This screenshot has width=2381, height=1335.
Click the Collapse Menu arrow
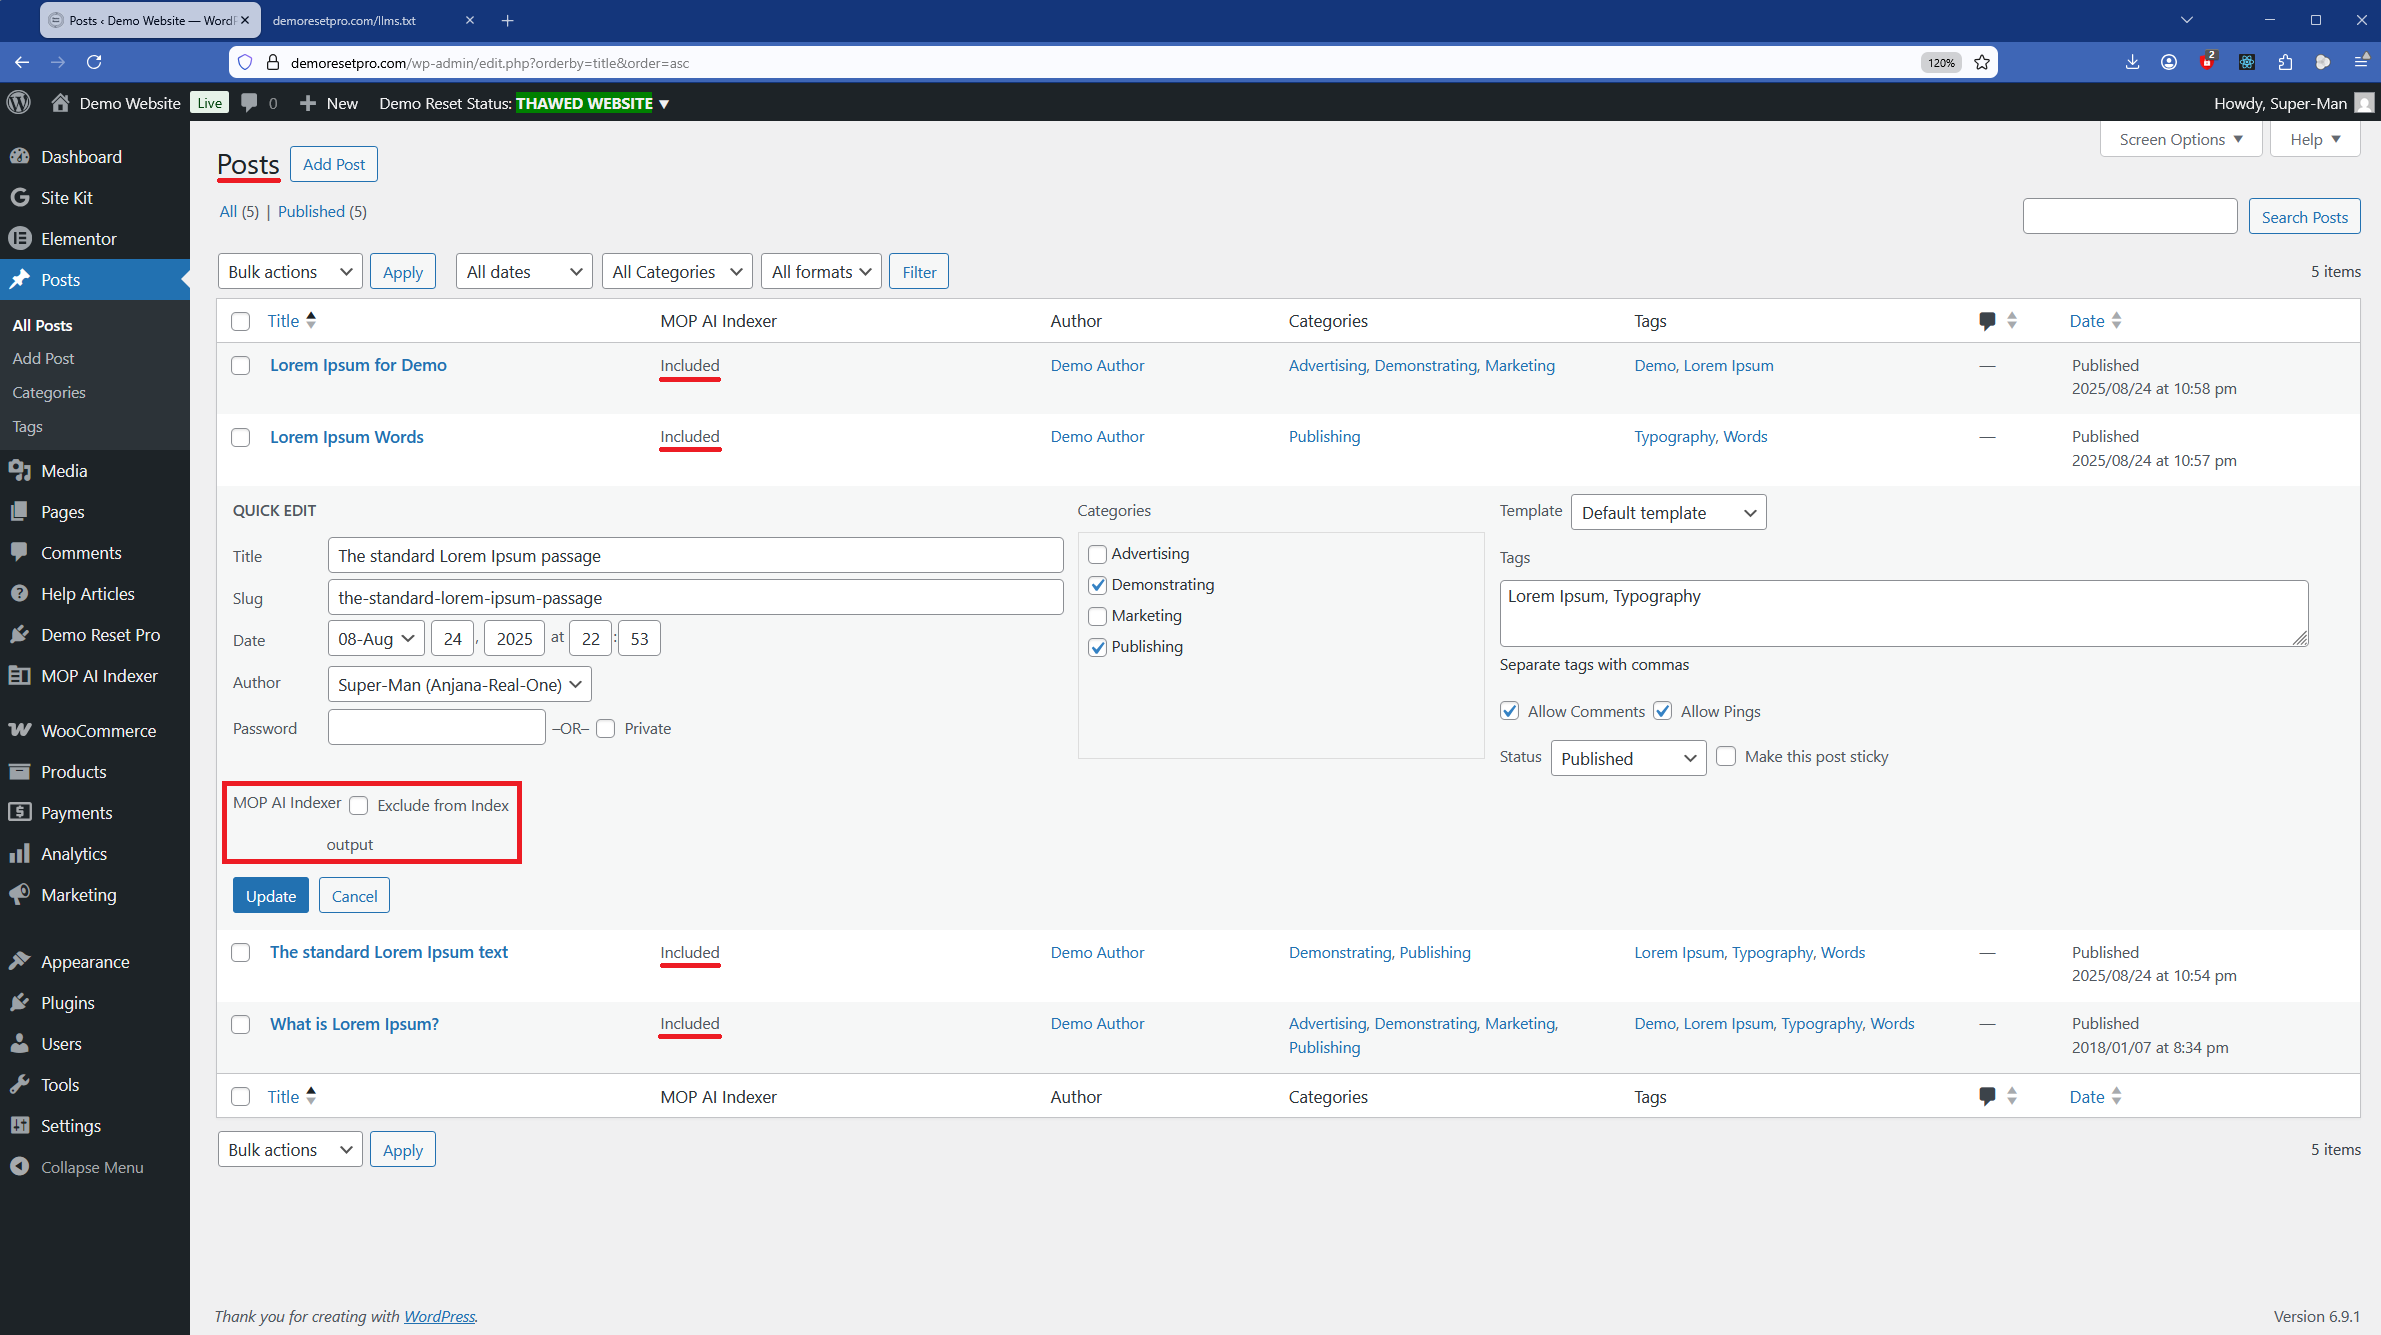tap(19, 1167)
